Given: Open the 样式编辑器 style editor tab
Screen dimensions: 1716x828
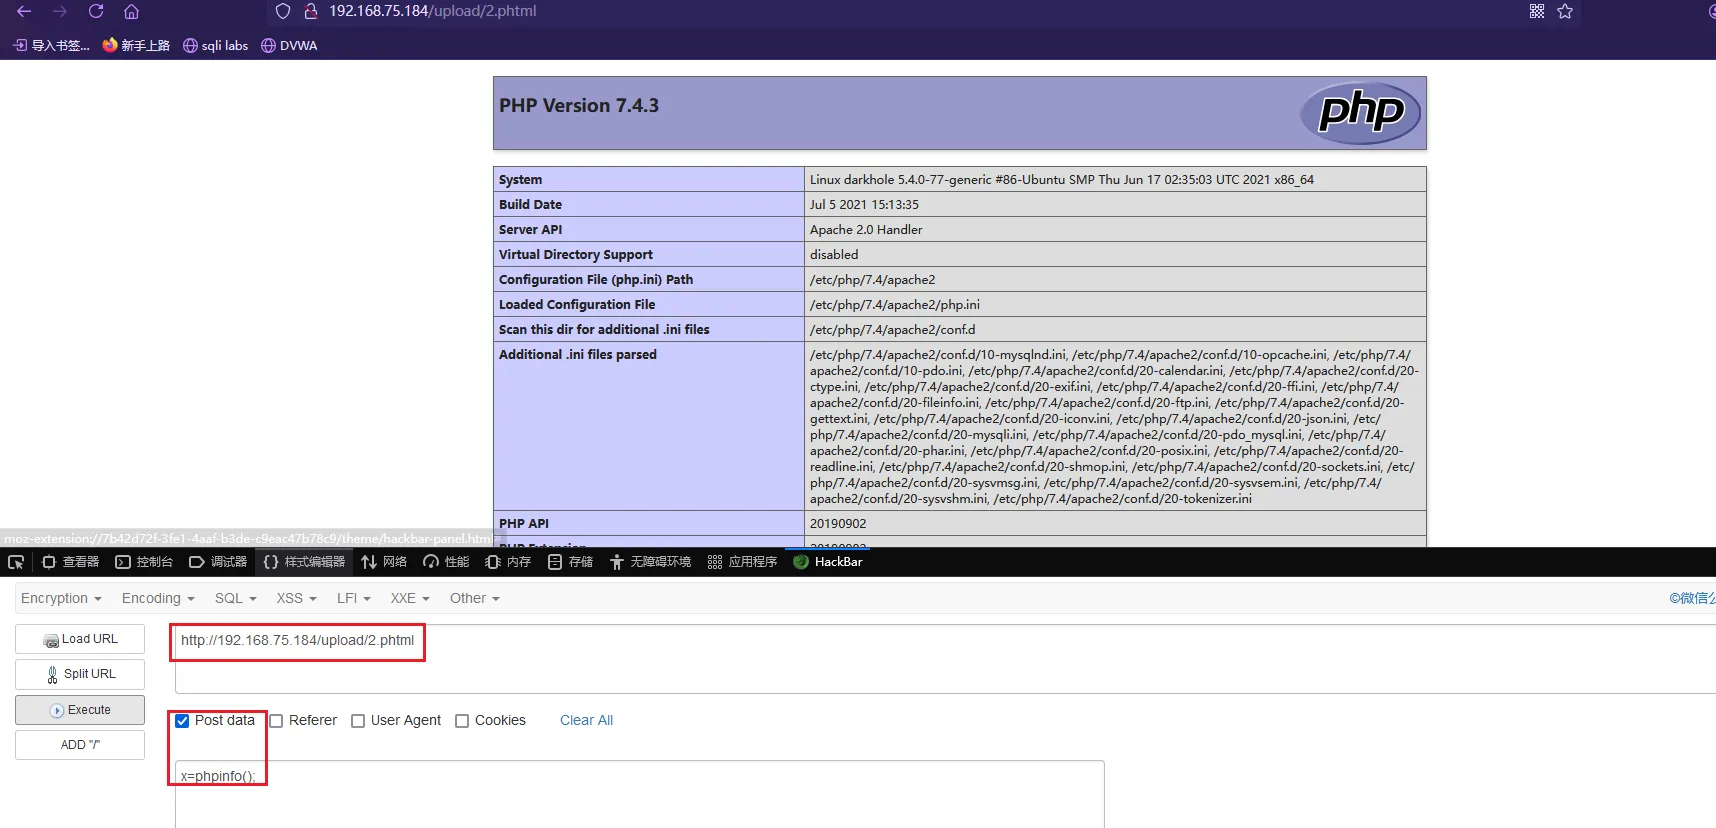Looking at the screenshot, I should click(304, 562).
